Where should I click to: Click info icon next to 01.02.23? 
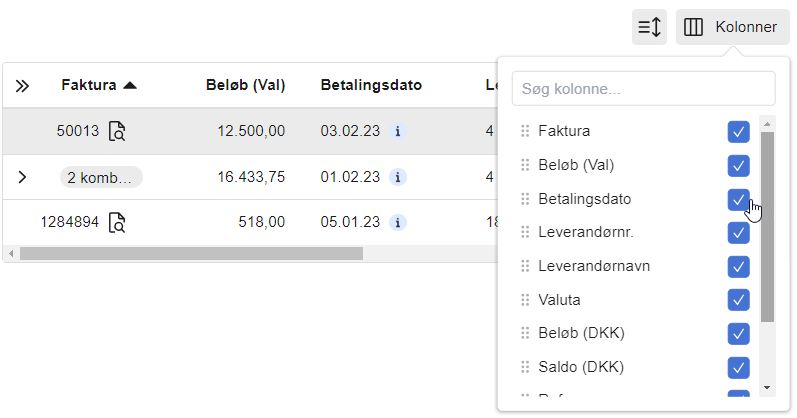point(397,177)
